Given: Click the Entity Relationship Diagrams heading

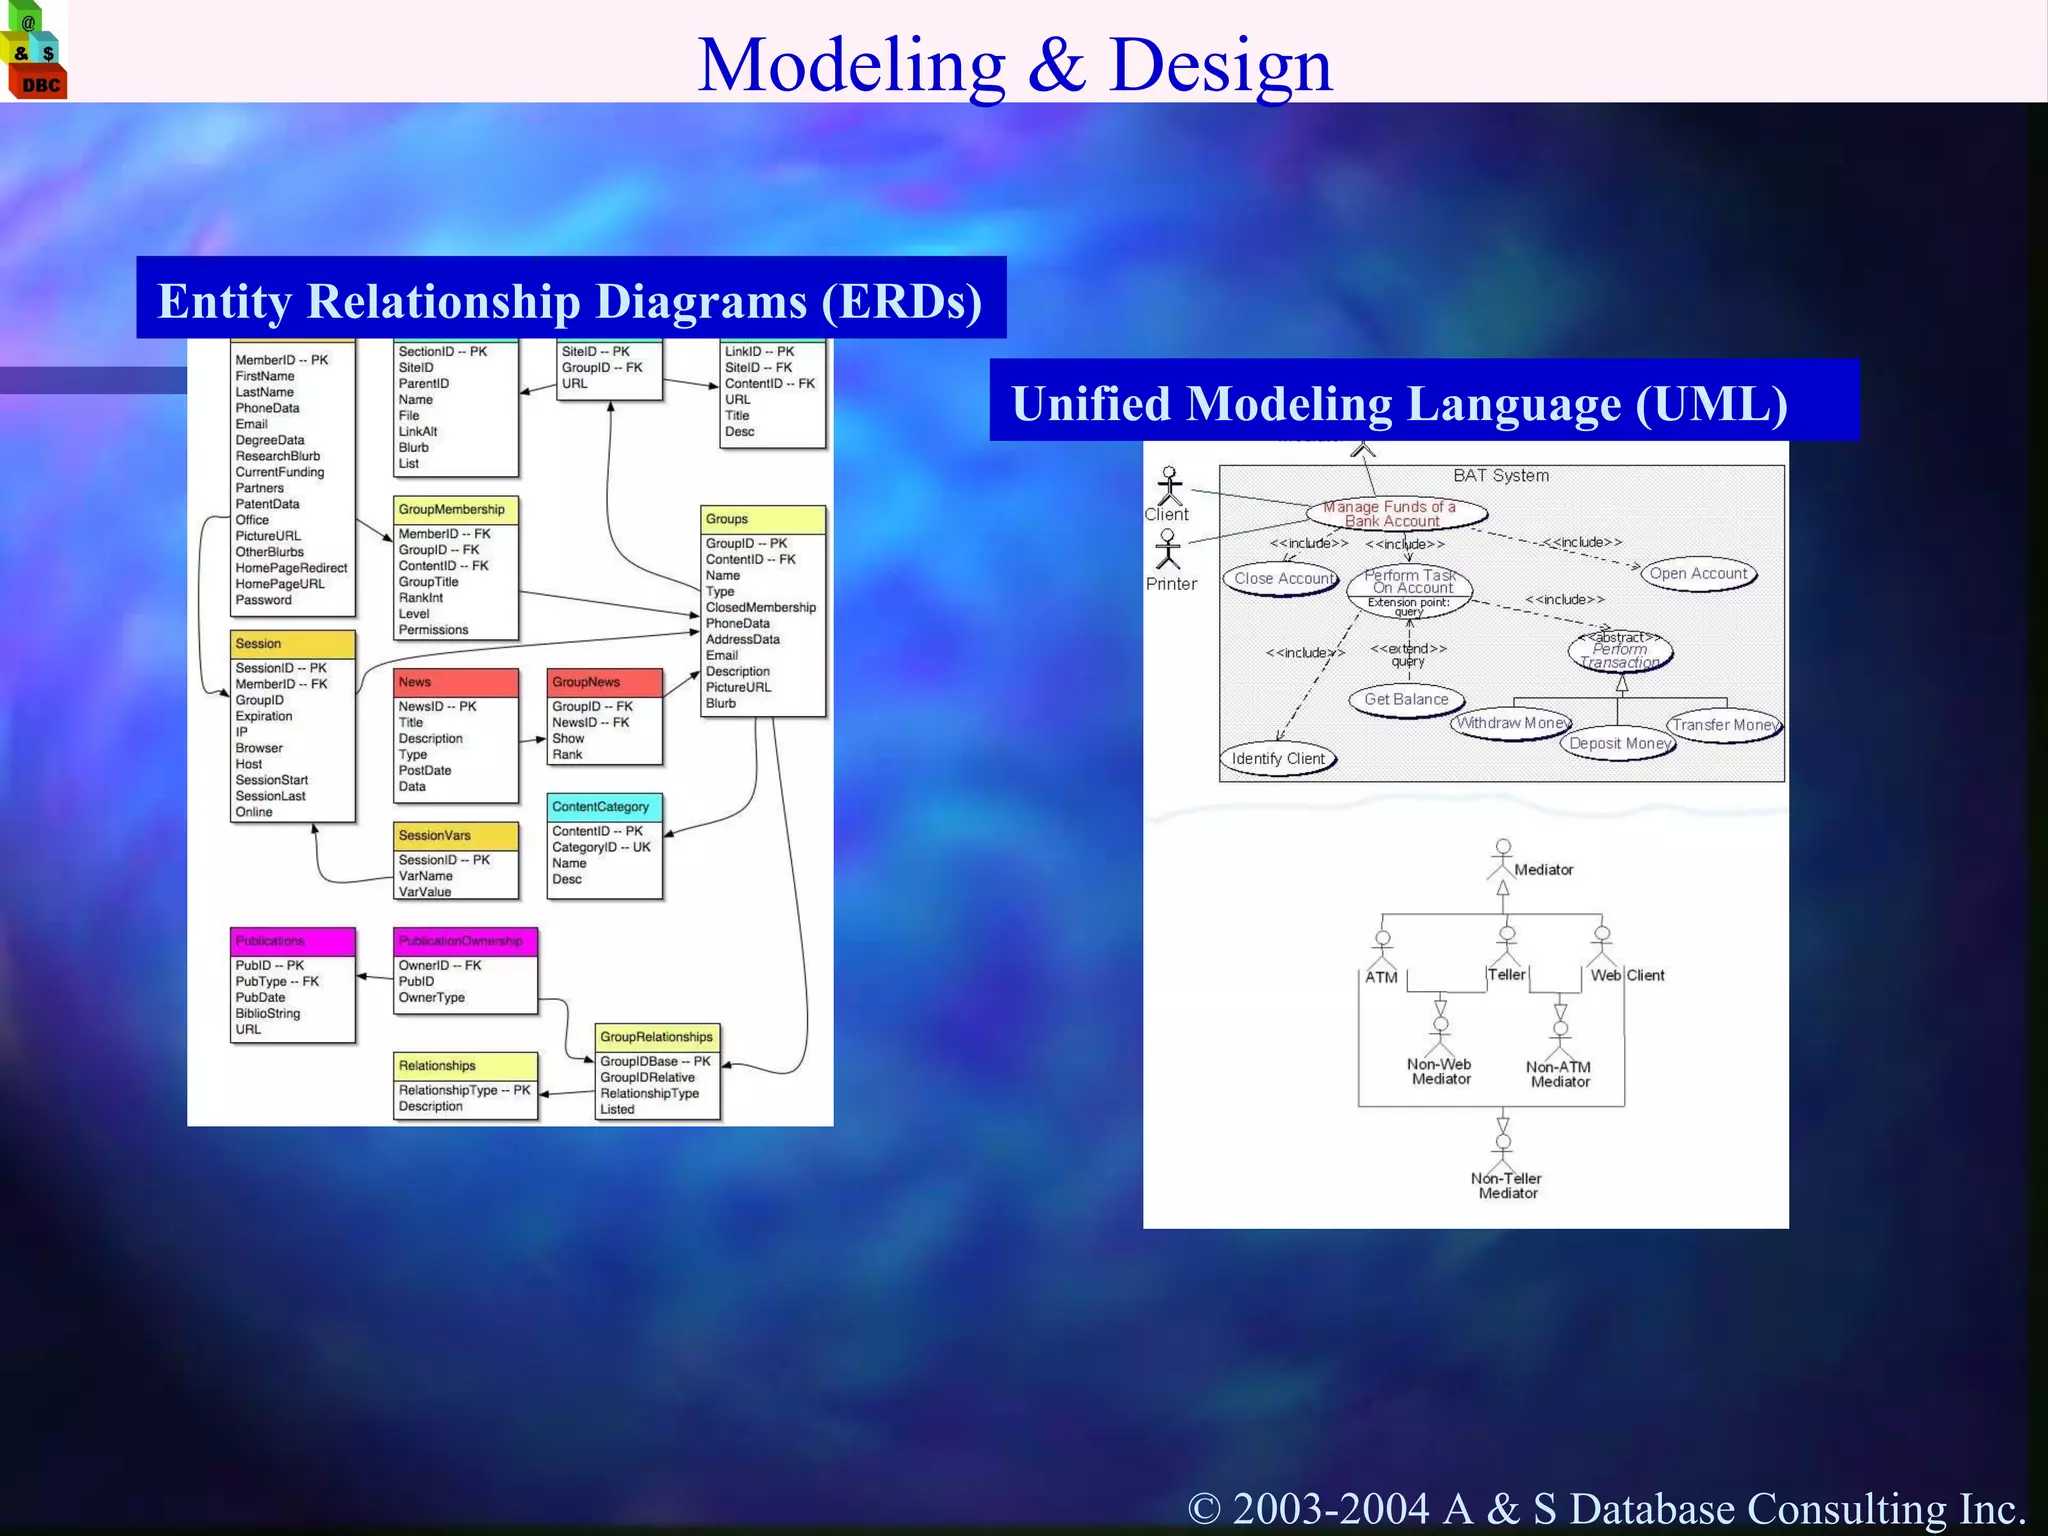Looking at the screenshot, I should click(571, 300).
